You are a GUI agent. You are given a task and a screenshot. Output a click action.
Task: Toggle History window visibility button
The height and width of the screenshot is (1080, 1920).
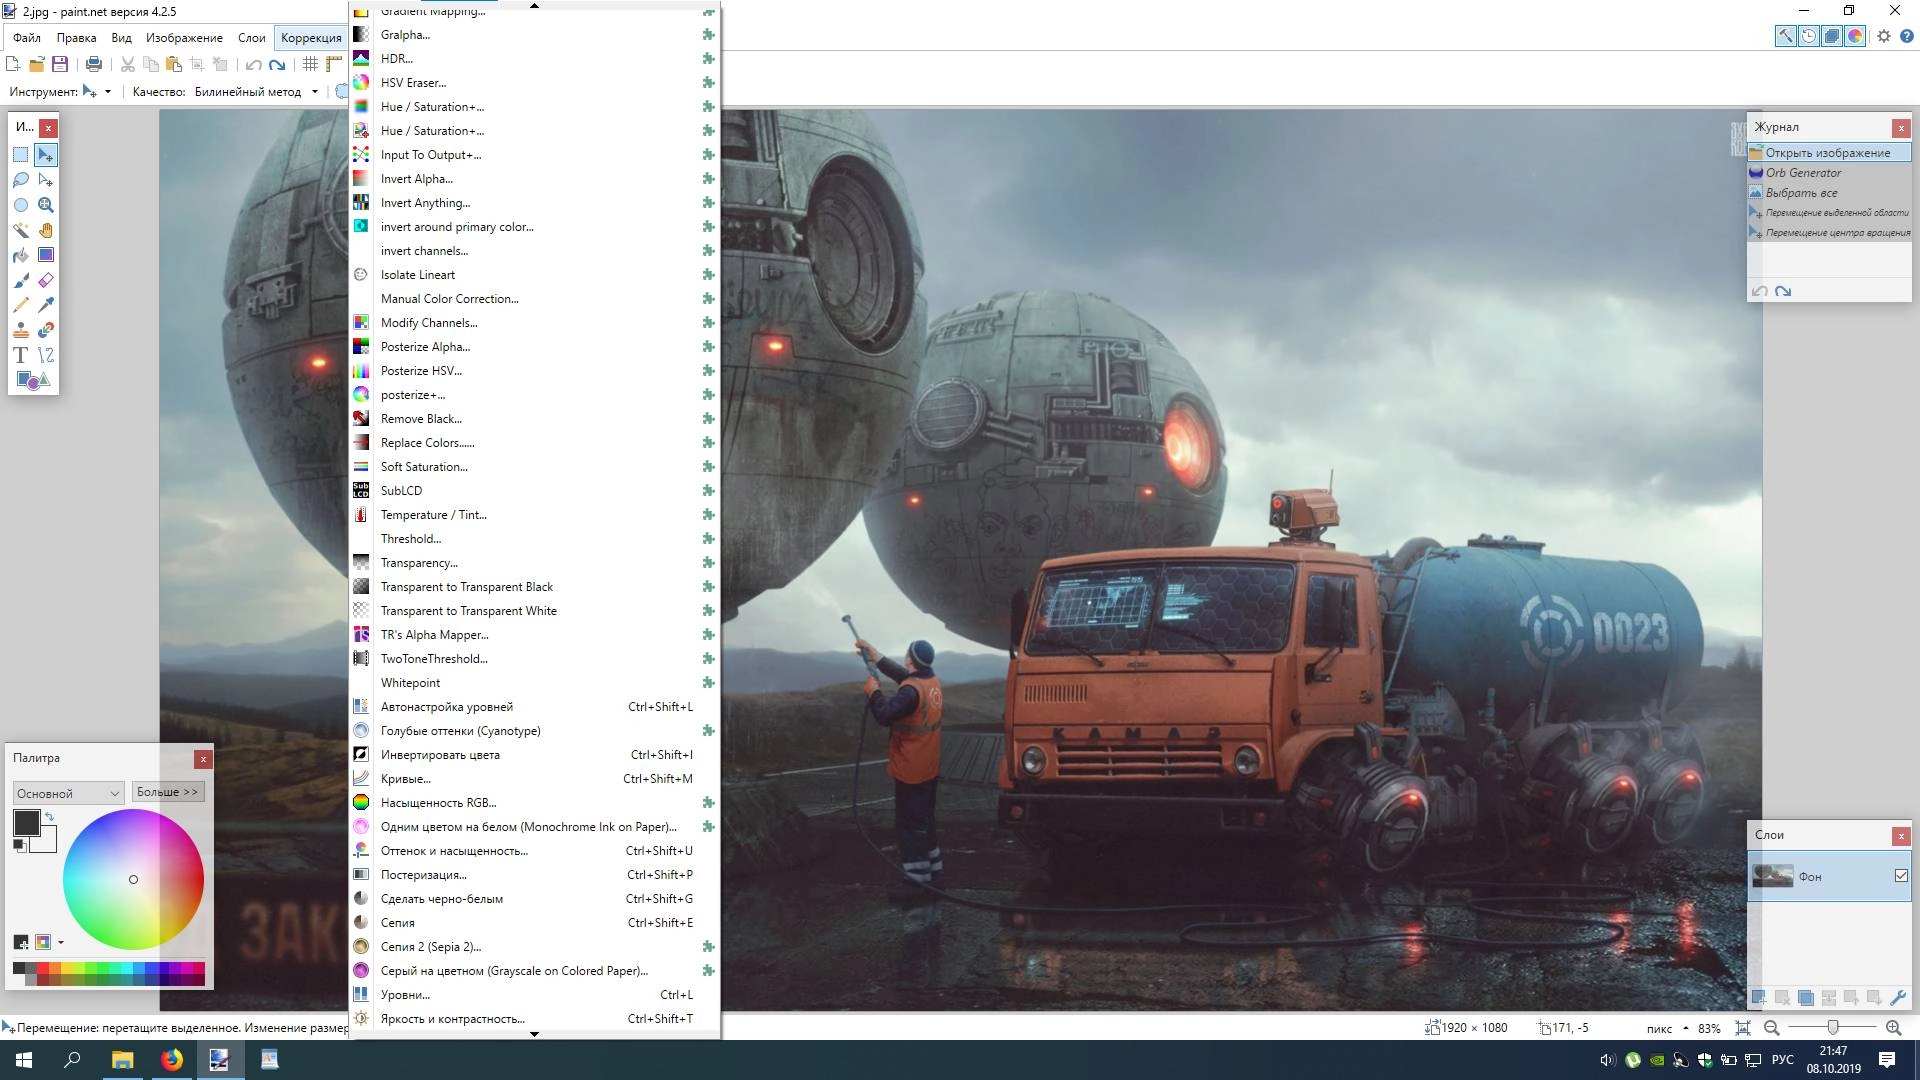[1809, 36]
